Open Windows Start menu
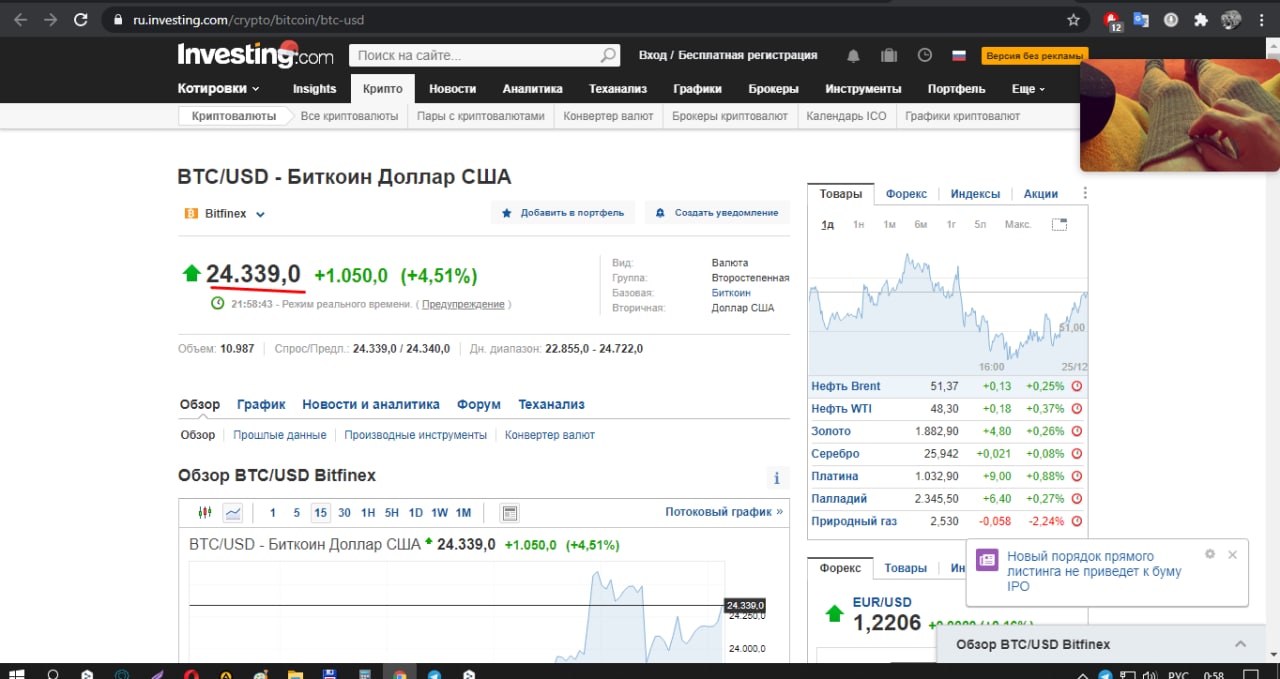1280x679 pixels. [16, 673]
